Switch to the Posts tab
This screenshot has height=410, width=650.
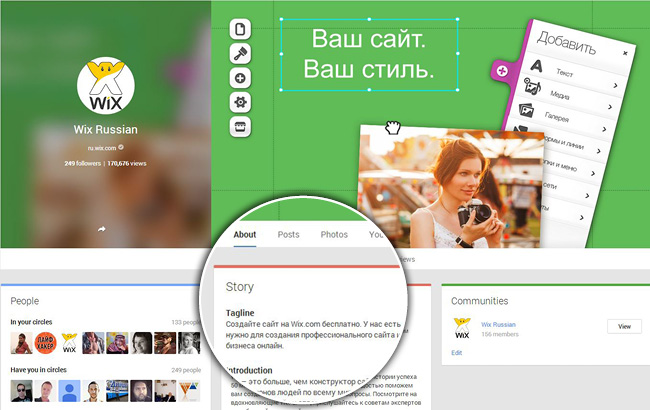point(289,235)
